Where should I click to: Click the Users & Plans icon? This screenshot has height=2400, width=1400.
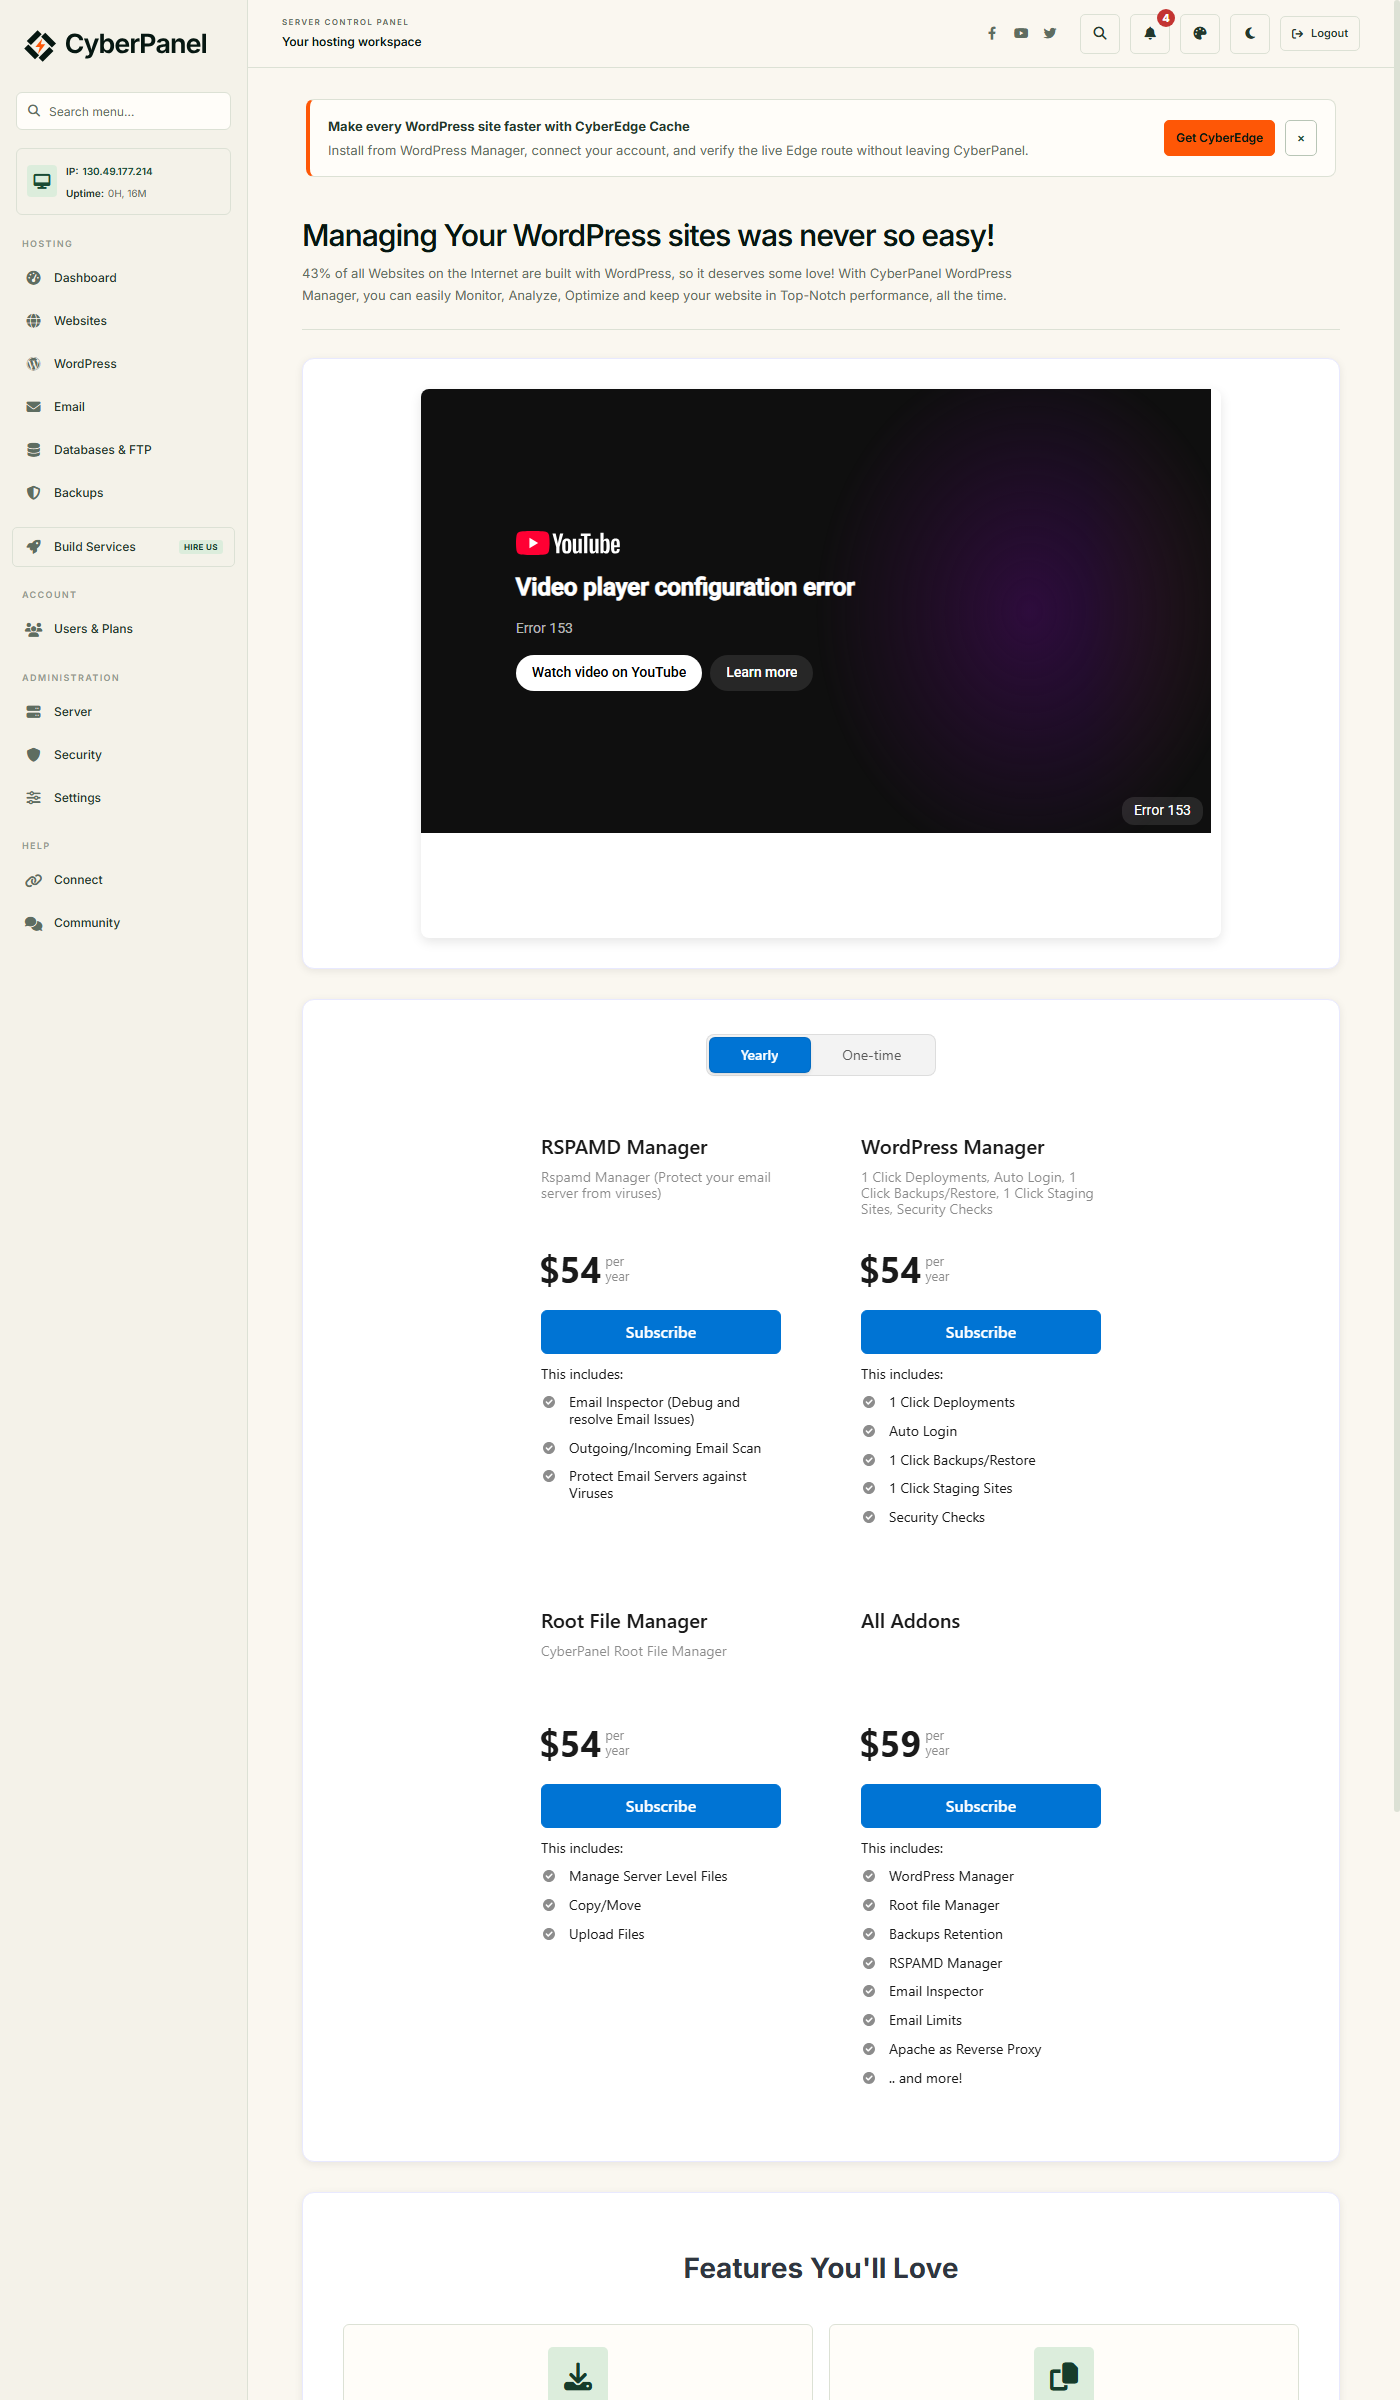(x=34, y=629)
